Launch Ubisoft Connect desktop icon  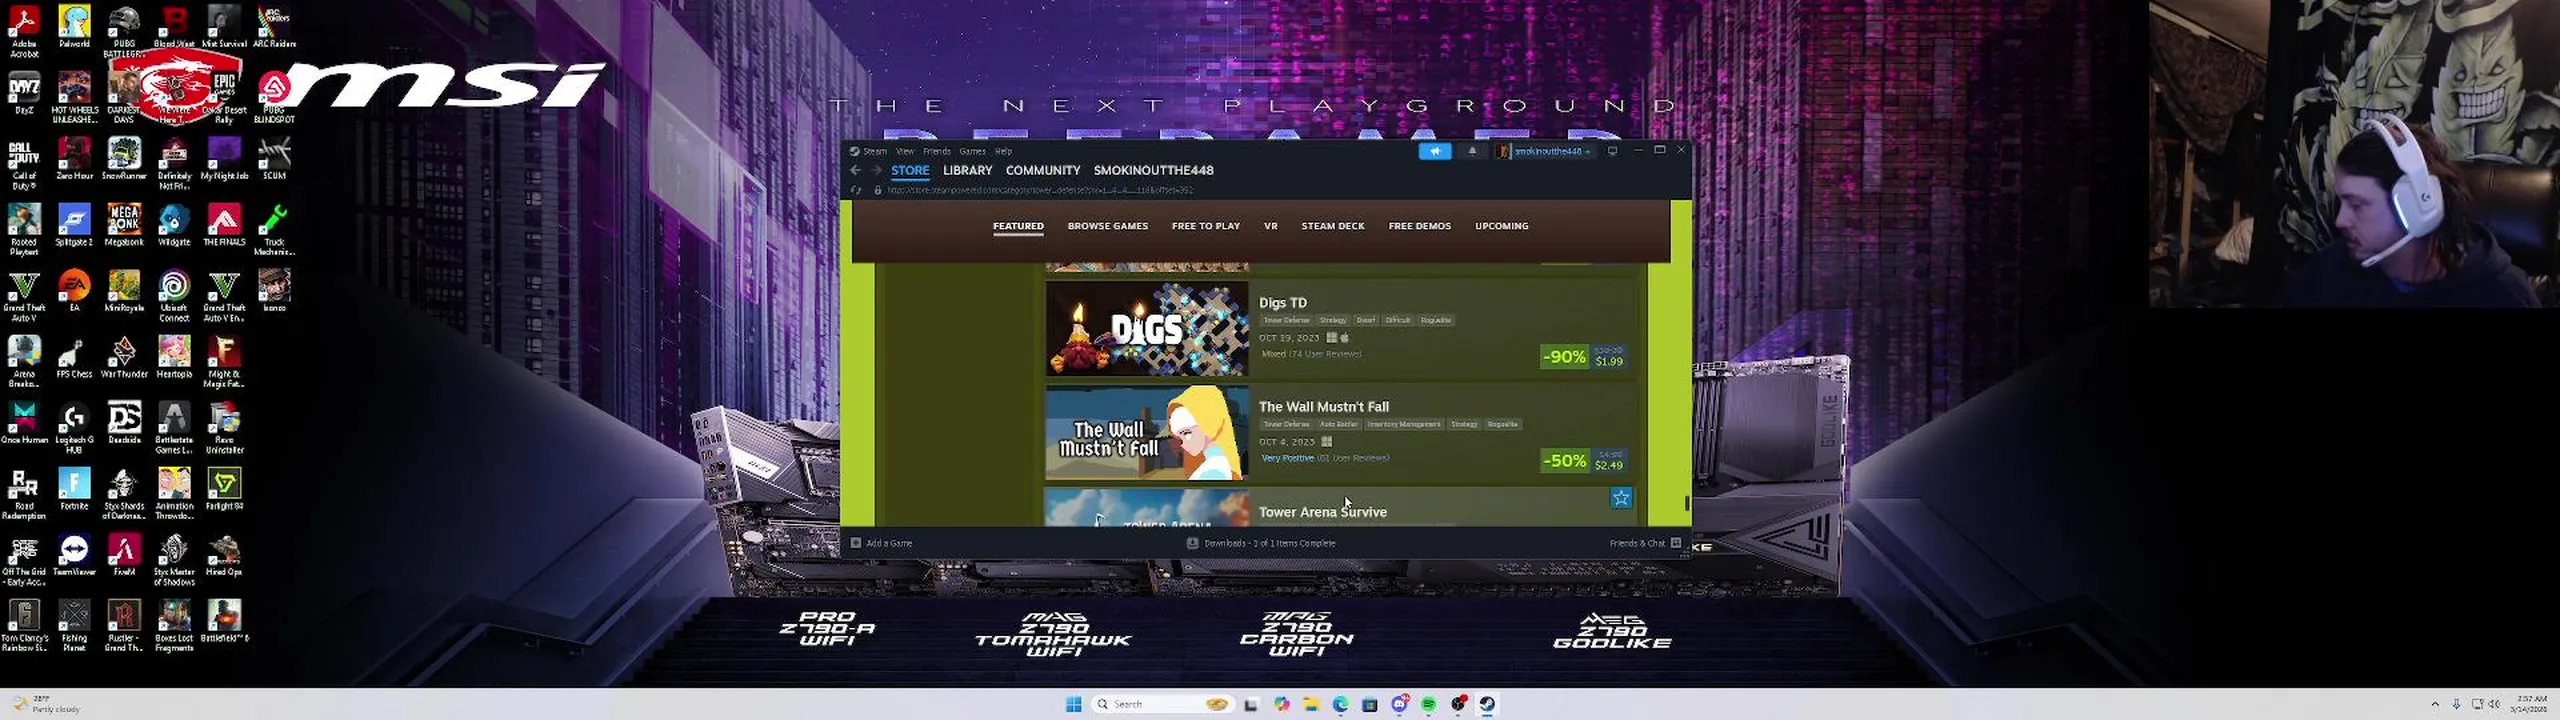point(174,296)
